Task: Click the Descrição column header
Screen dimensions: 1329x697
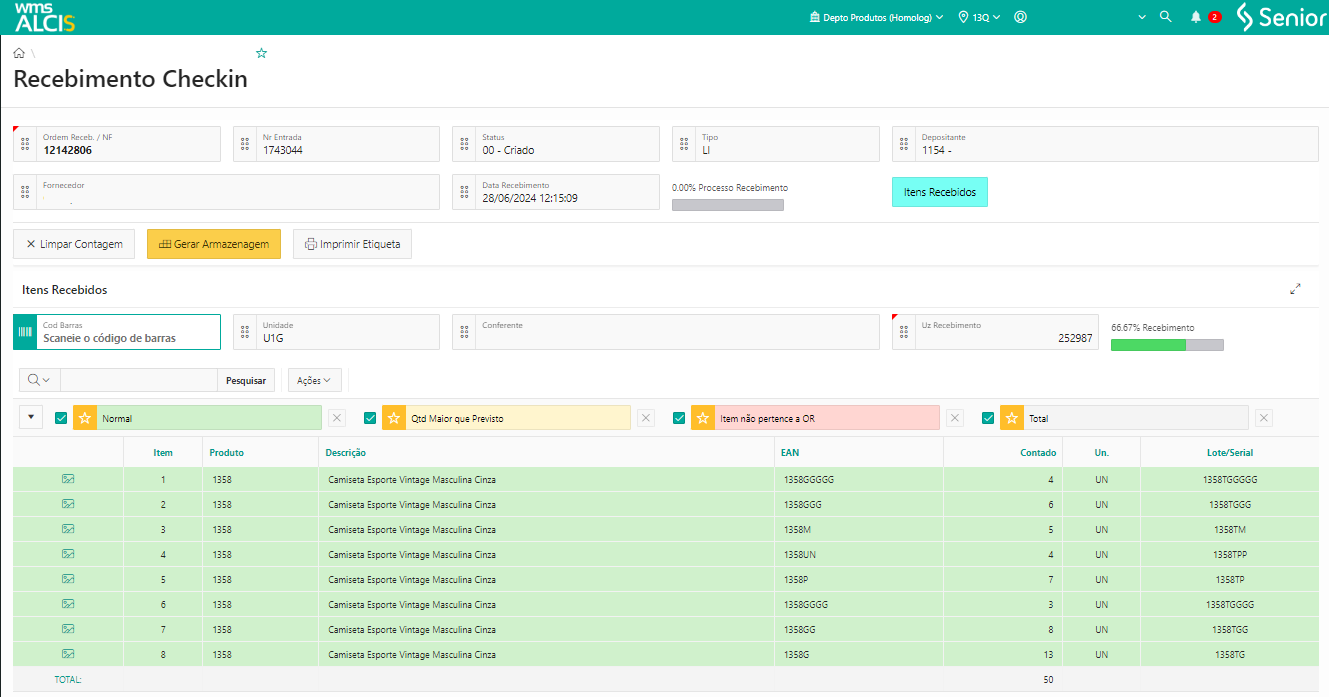Action: click(x=345, y=453)
